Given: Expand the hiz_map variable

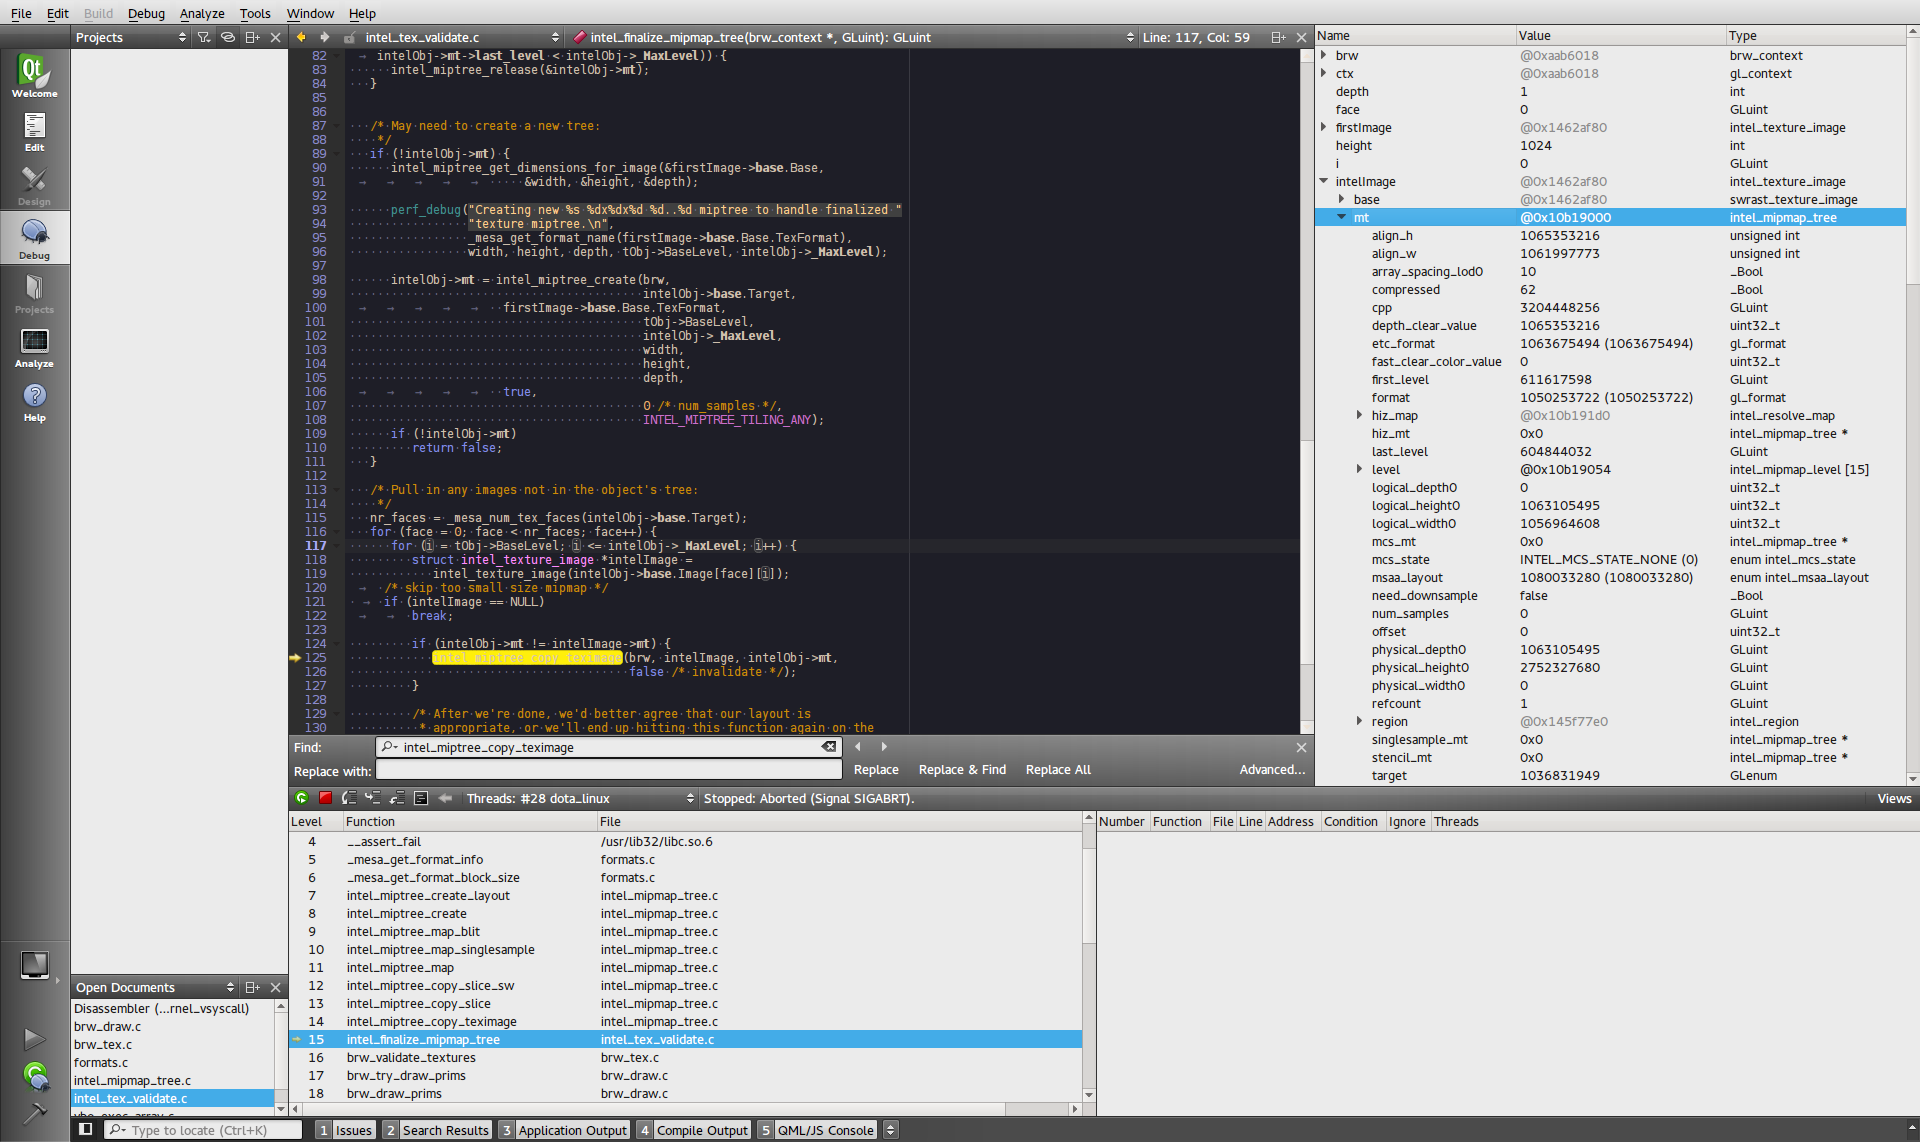Looking at the screenshot, I should point(1359,415).
